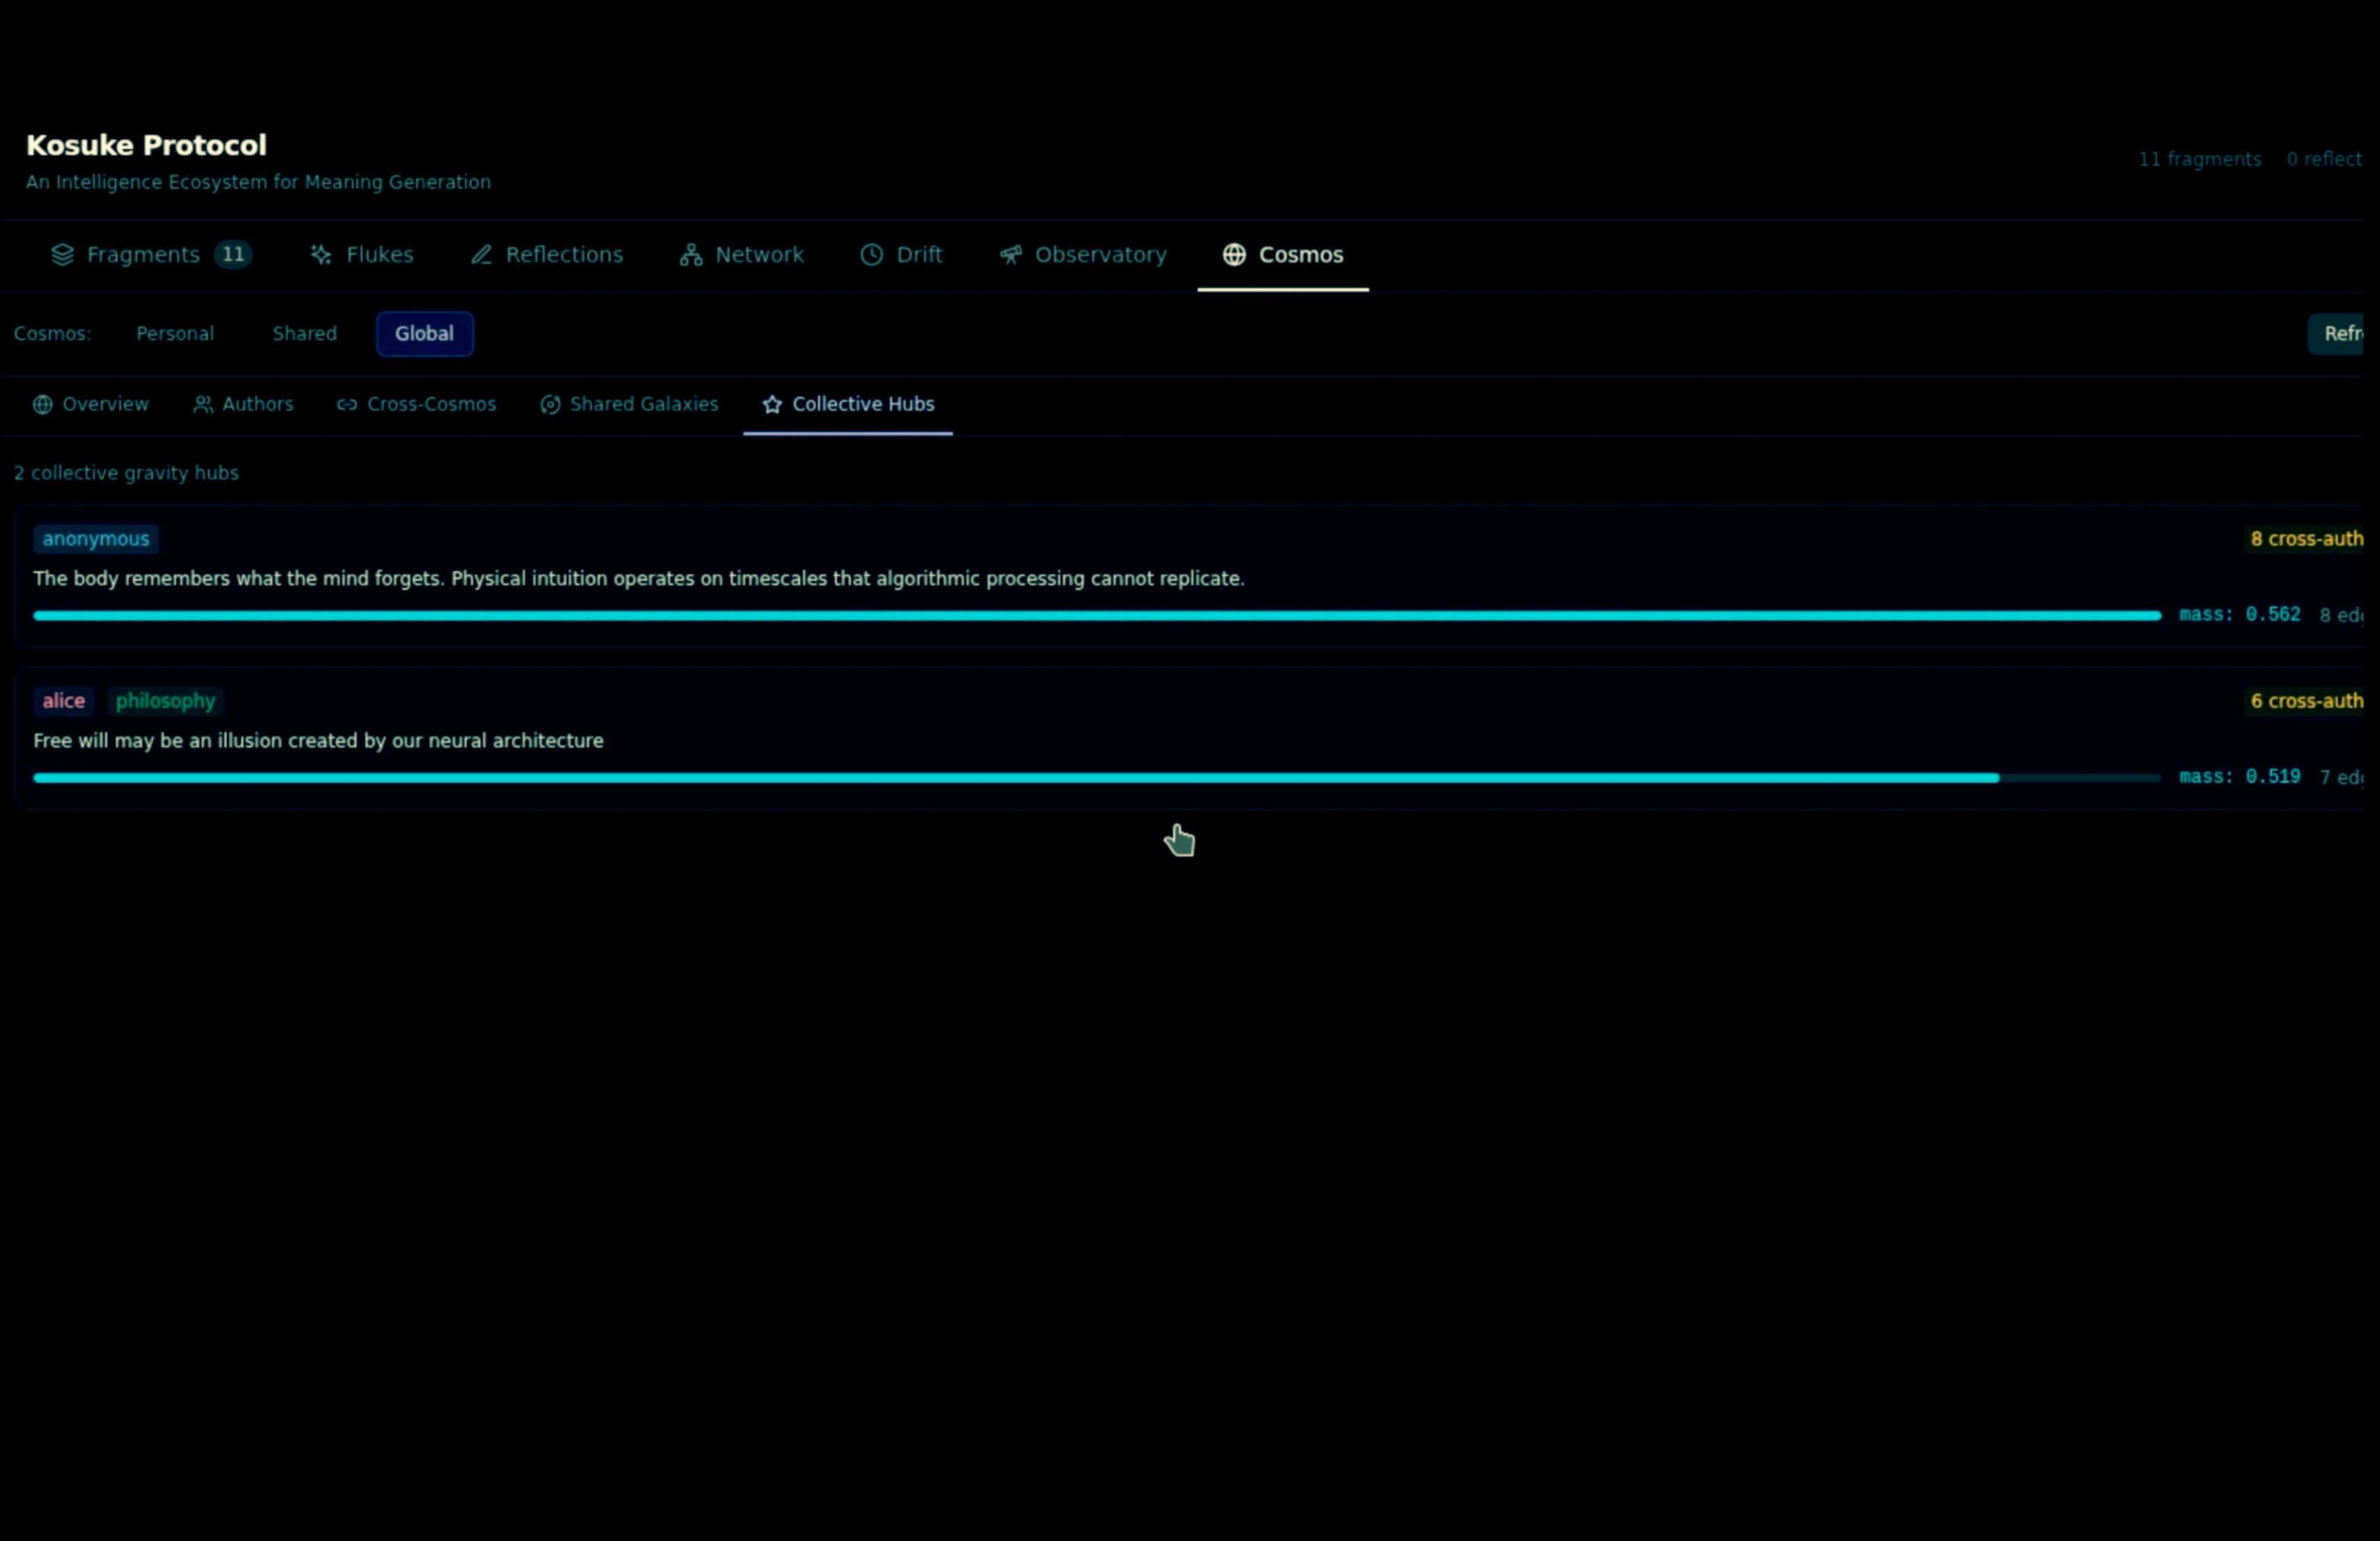Screen dimensions: 2380x1541
Task: Click the Authors people icon
Action: coord(203,404)
